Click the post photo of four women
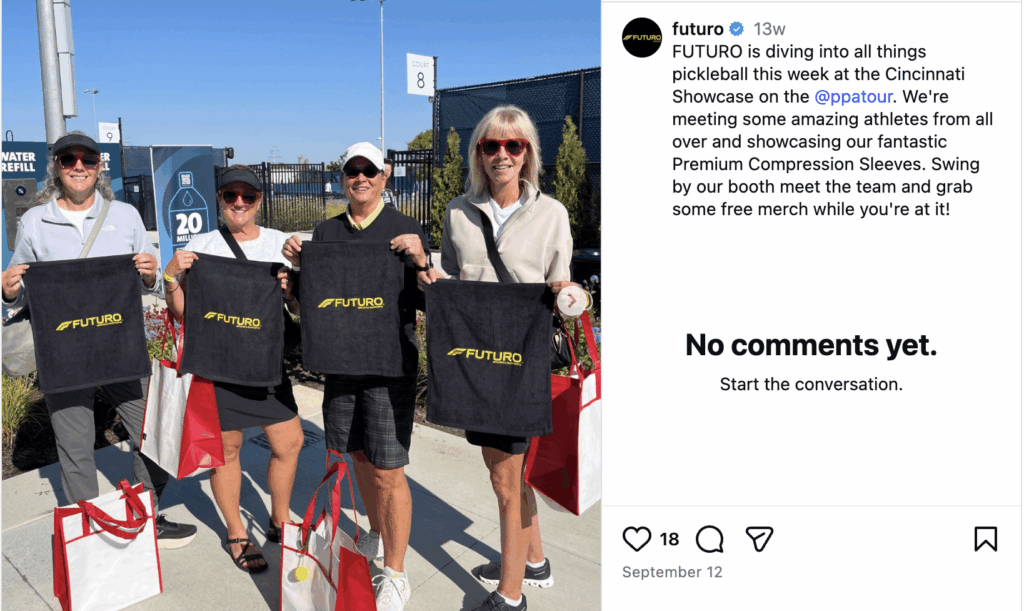Viewport: 1024px width, 611px height. coord(301,306)
